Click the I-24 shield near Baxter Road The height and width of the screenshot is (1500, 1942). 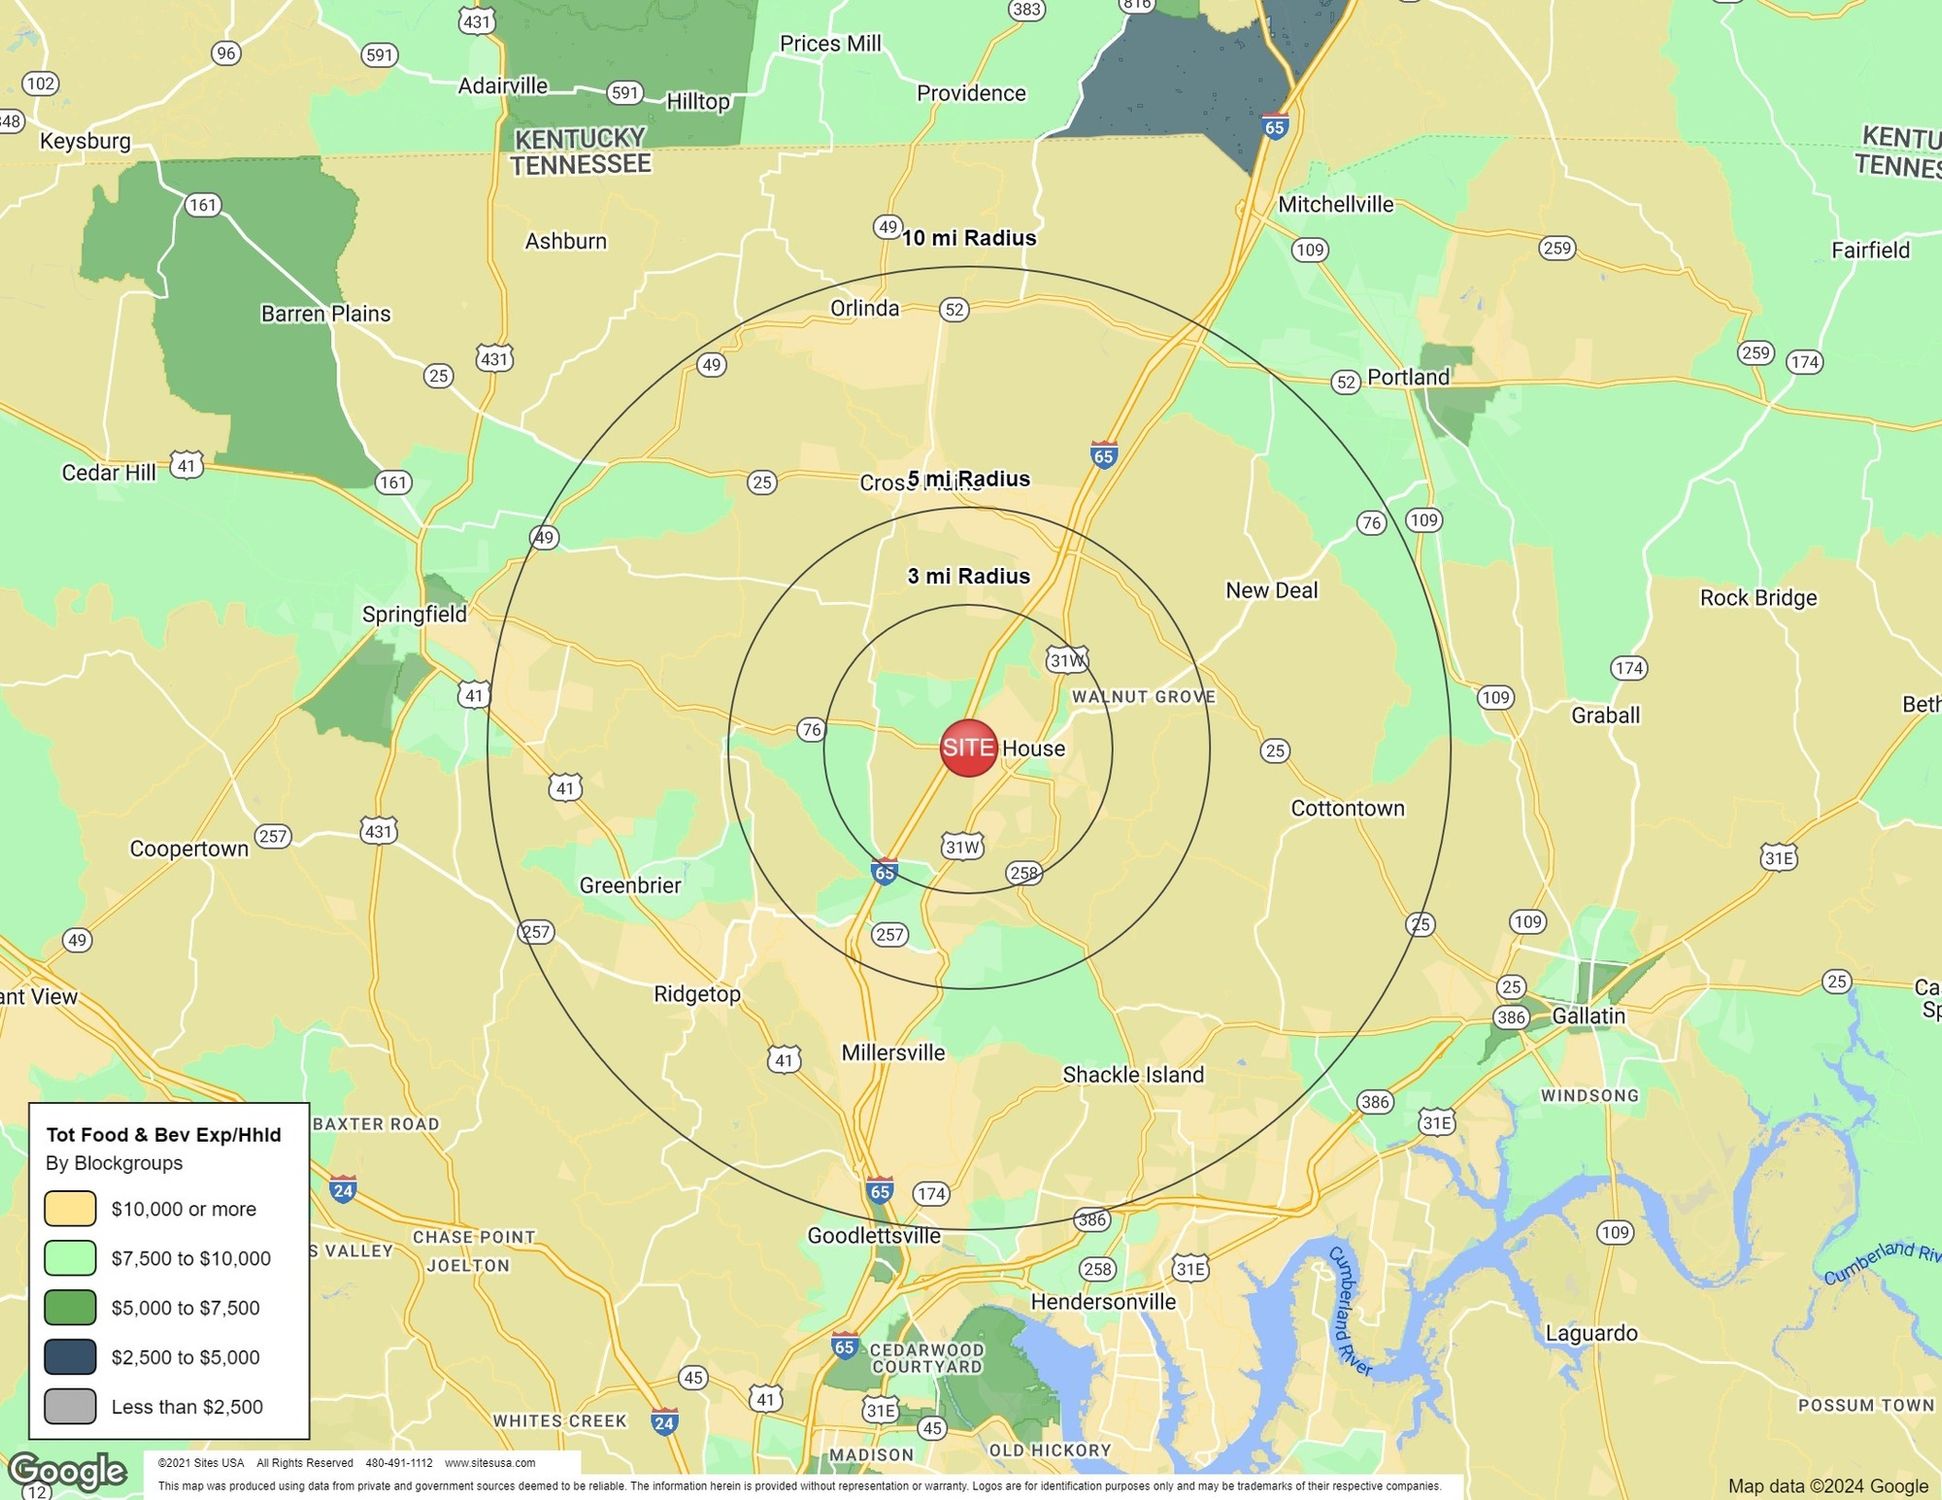coord(343,1190)
